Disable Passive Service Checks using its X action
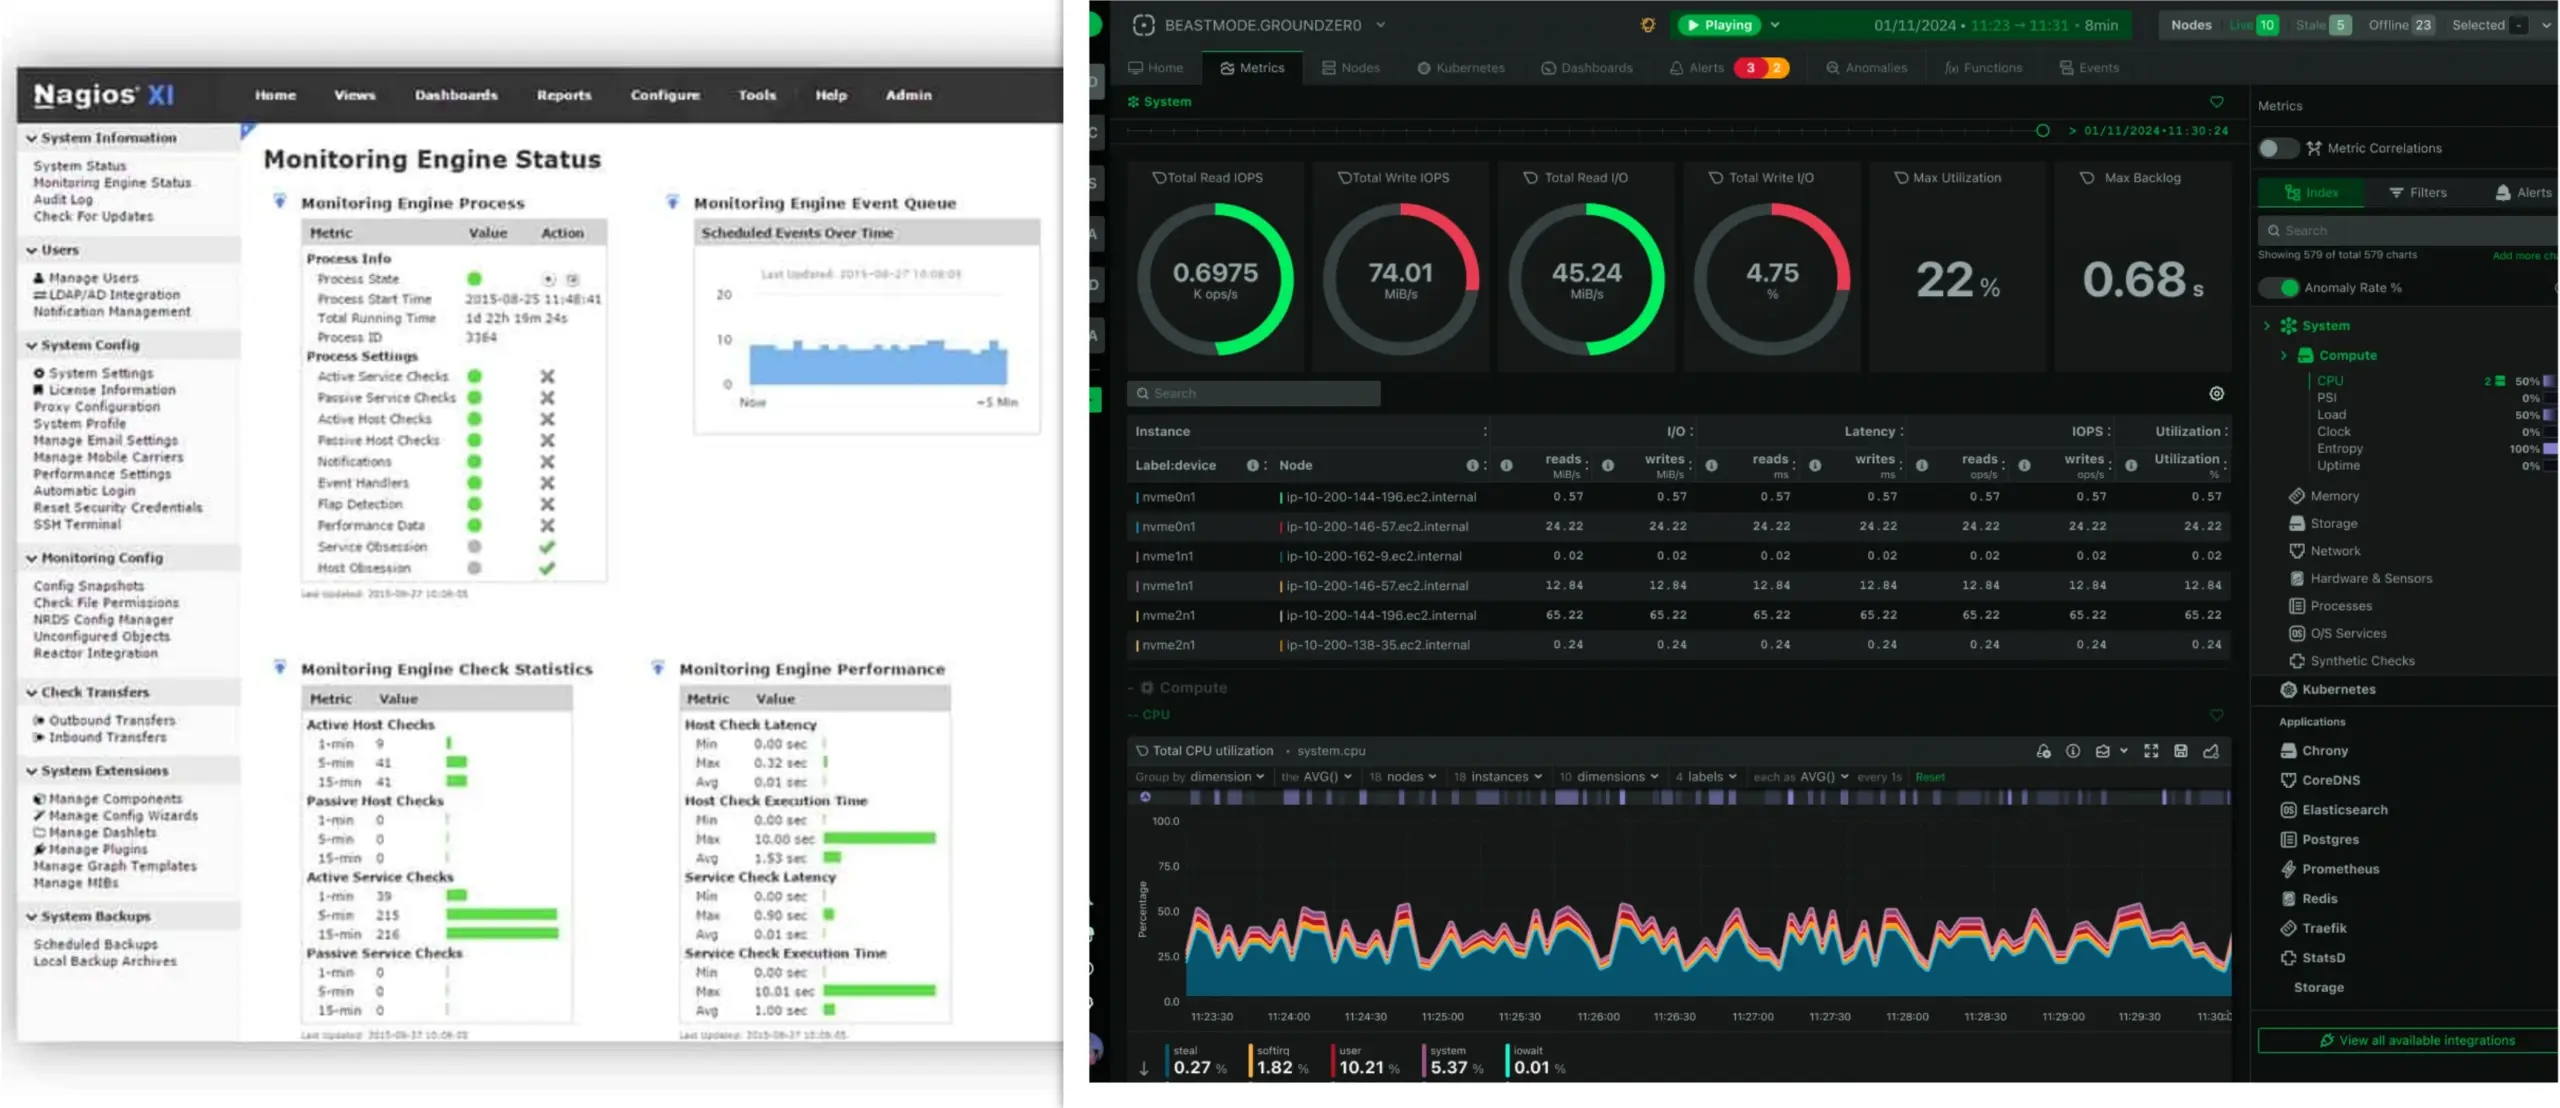The height and width of the screenshot is (1108, 2560). [547, 398]
